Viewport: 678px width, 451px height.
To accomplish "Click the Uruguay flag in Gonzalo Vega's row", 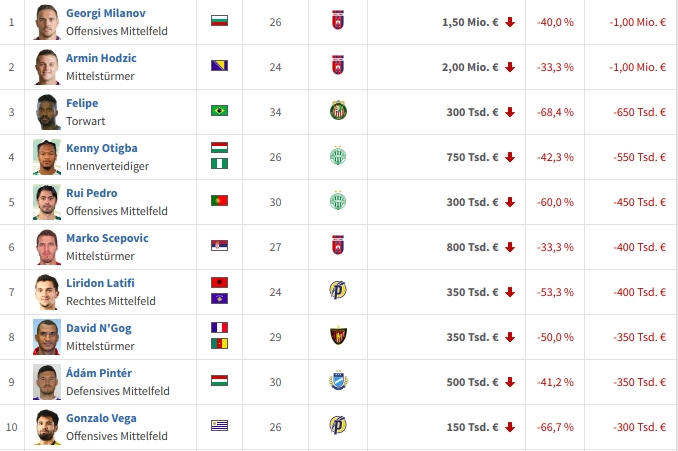I will (219, 426).
